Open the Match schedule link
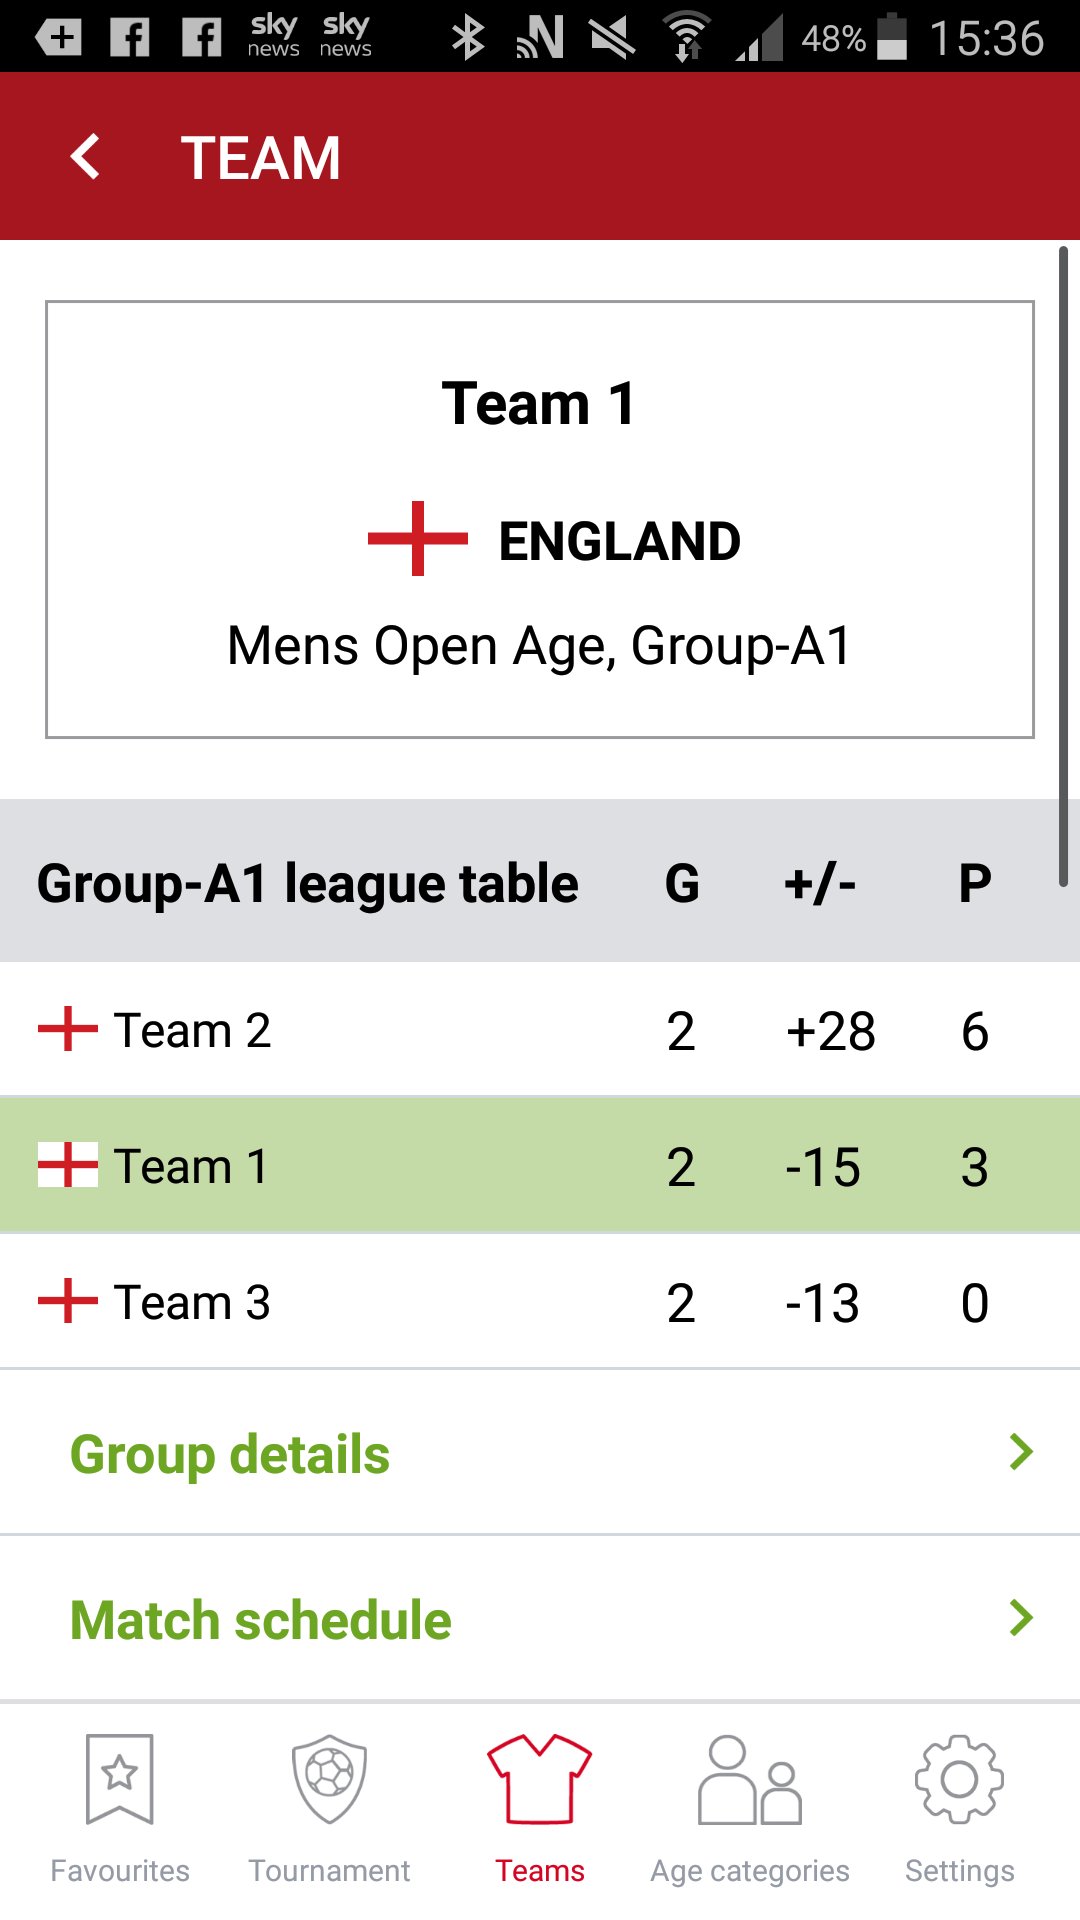The height and width of the screenshot is (1920, 1080). coord(261,1620)
